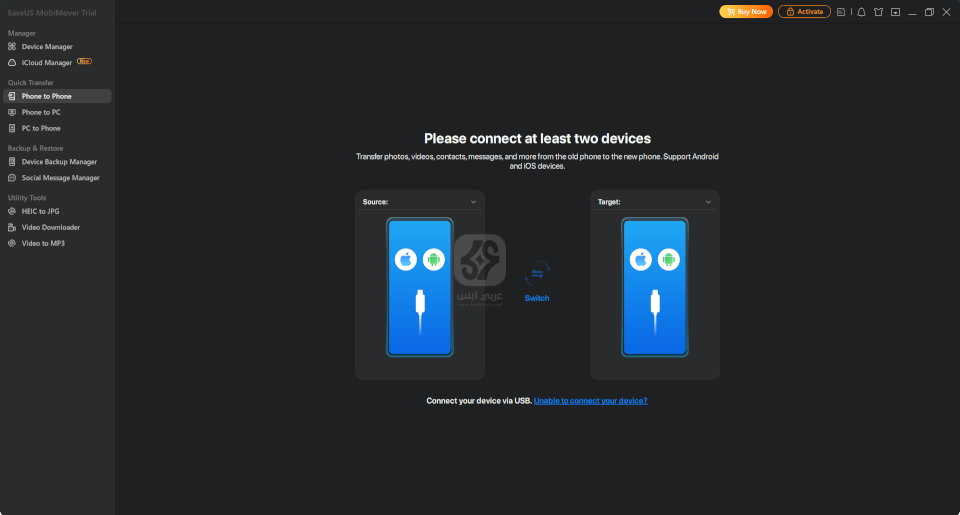Click the title bar dropdown menu icon
This screenshot has width=960, height=515.
(x=895, y=12)
